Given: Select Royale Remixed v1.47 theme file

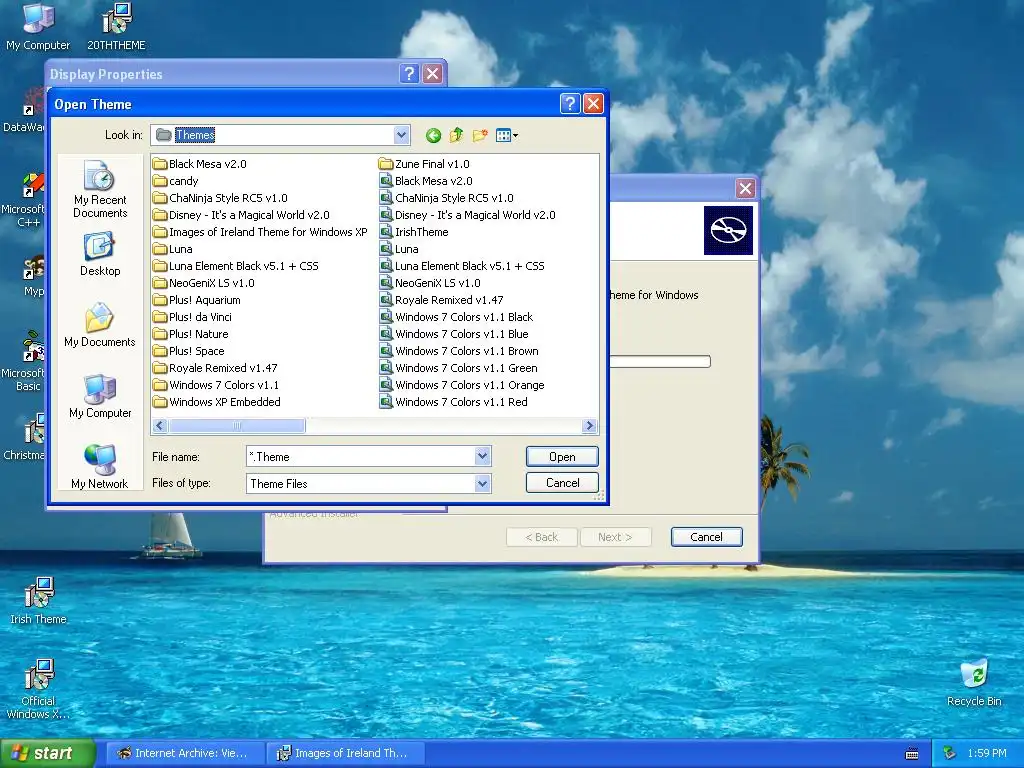Looking at the screenshot, I should coord(441,300).
